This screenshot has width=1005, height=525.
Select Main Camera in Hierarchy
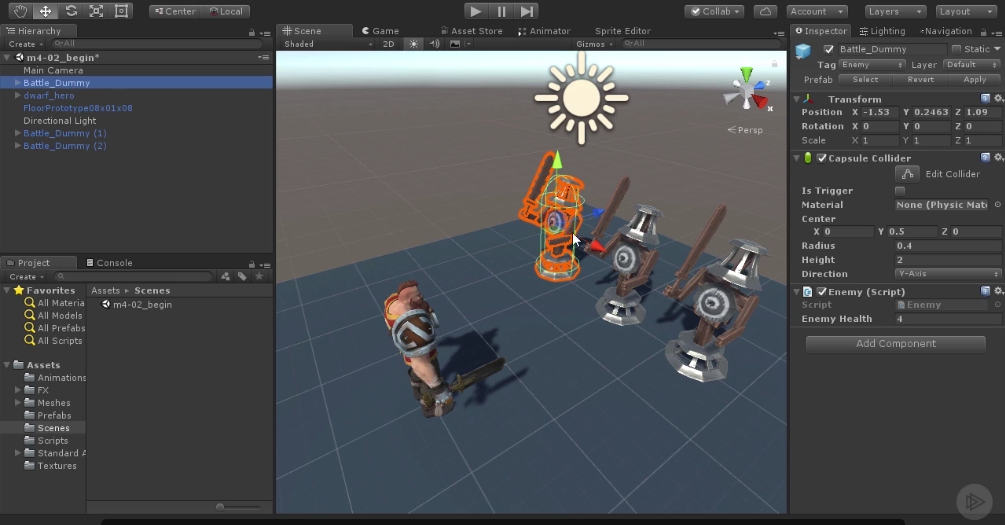point(53,71)
